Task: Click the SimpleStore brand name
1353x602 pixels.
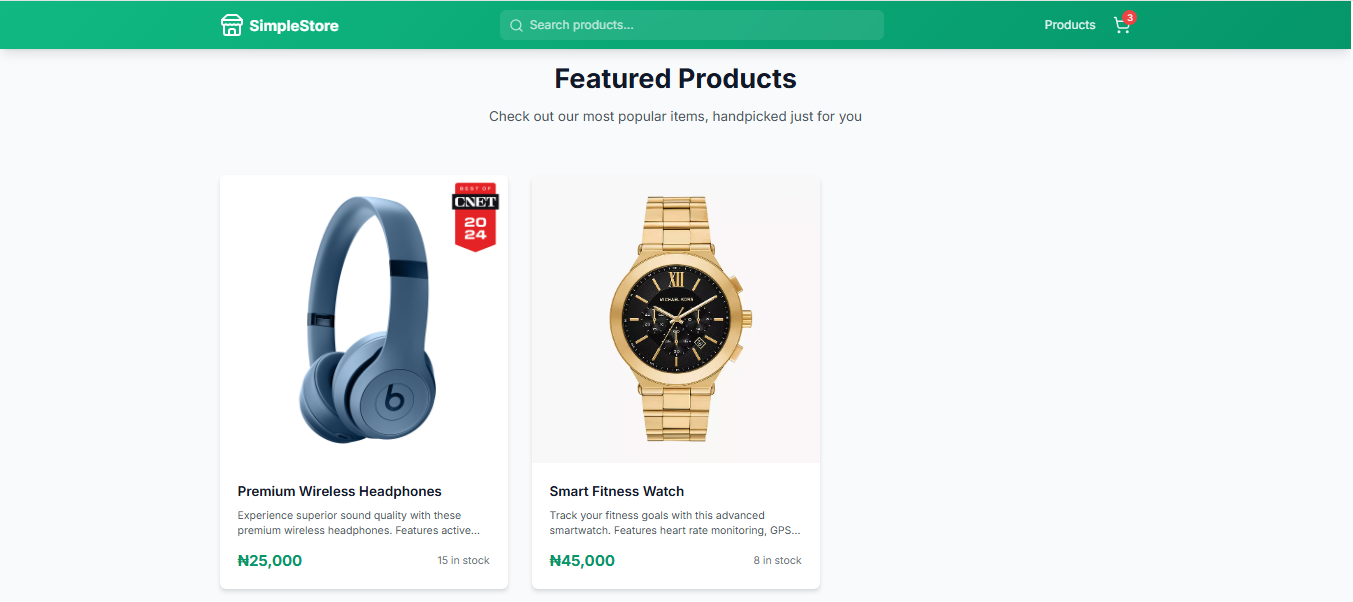Action: (x=291, y=24)
